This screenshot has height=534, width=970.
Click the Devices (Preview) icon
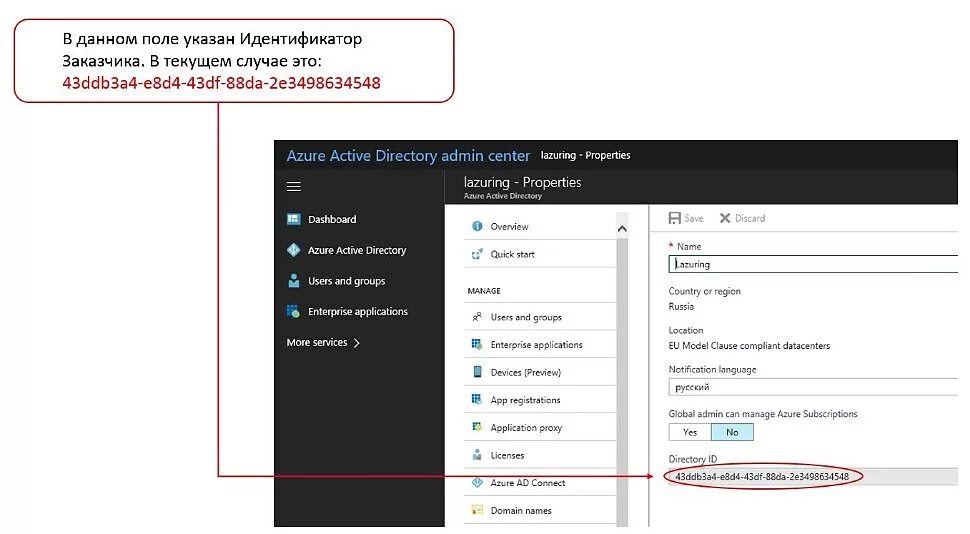[x=477, y=372]
